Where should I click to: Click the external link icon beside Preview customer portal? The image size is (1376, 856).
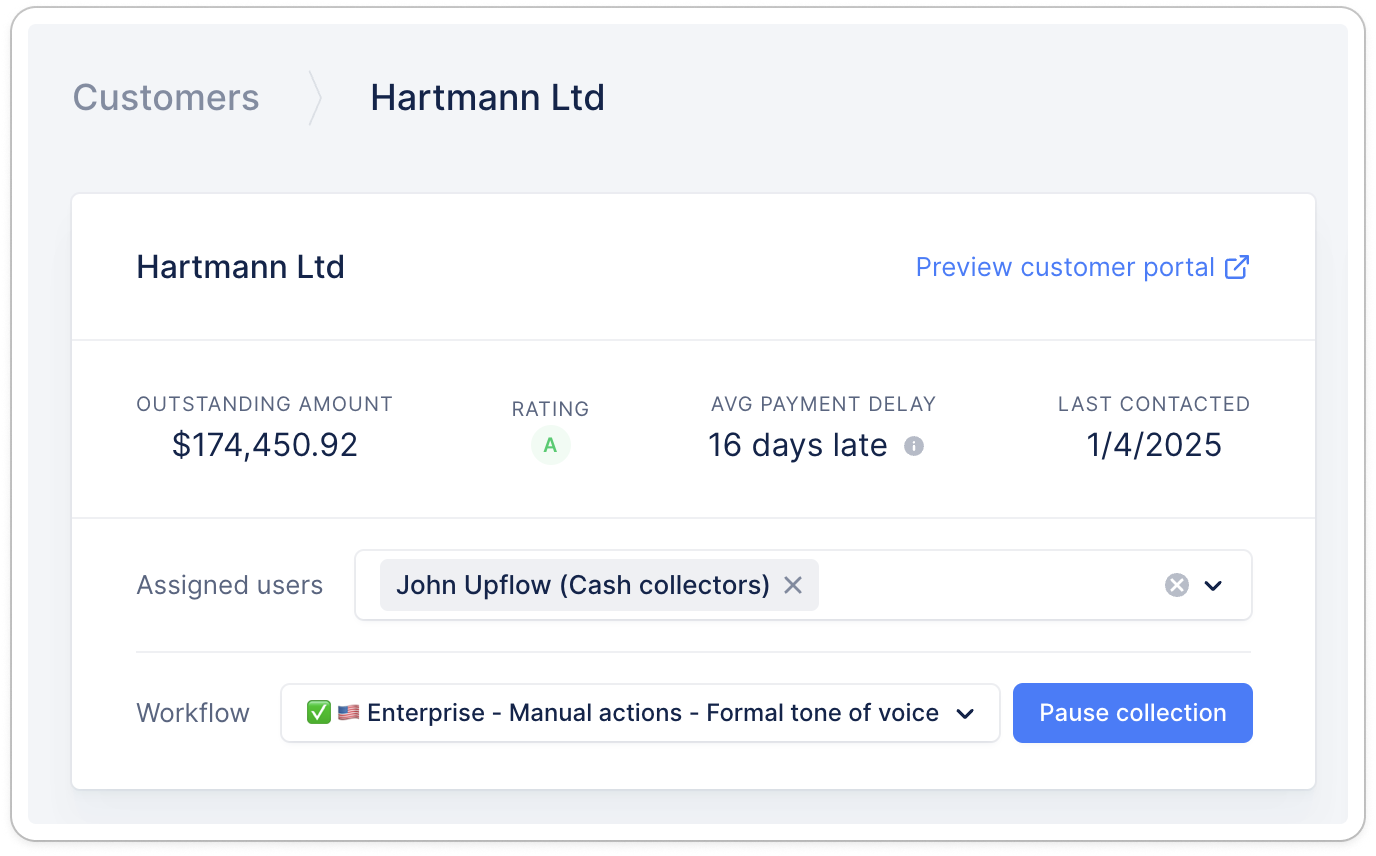pyautogui.click(x=1237, y=267)
